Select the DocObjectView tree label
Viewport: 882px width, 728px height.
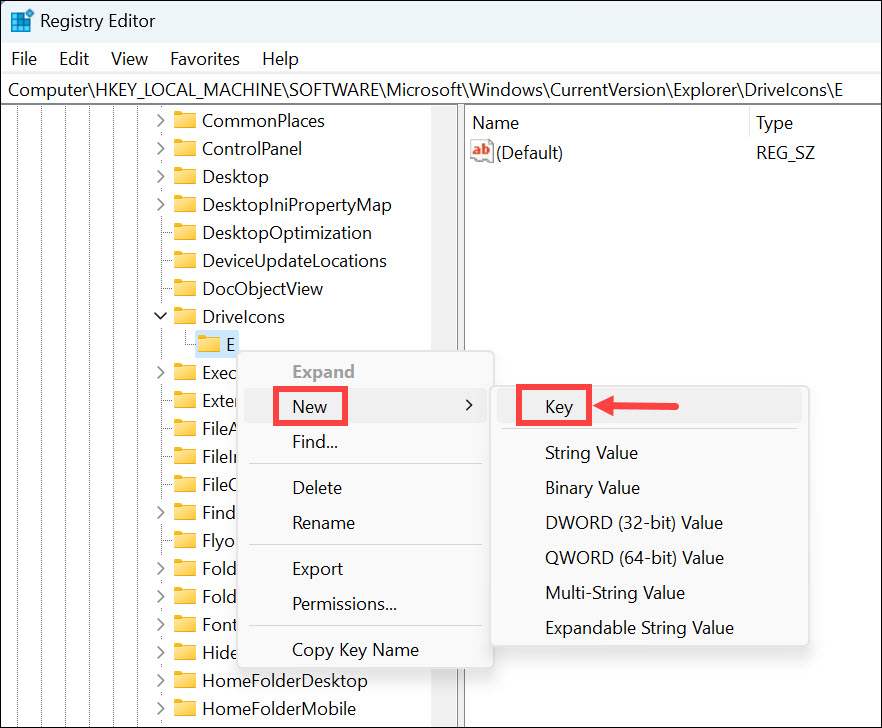pos(263,289)
